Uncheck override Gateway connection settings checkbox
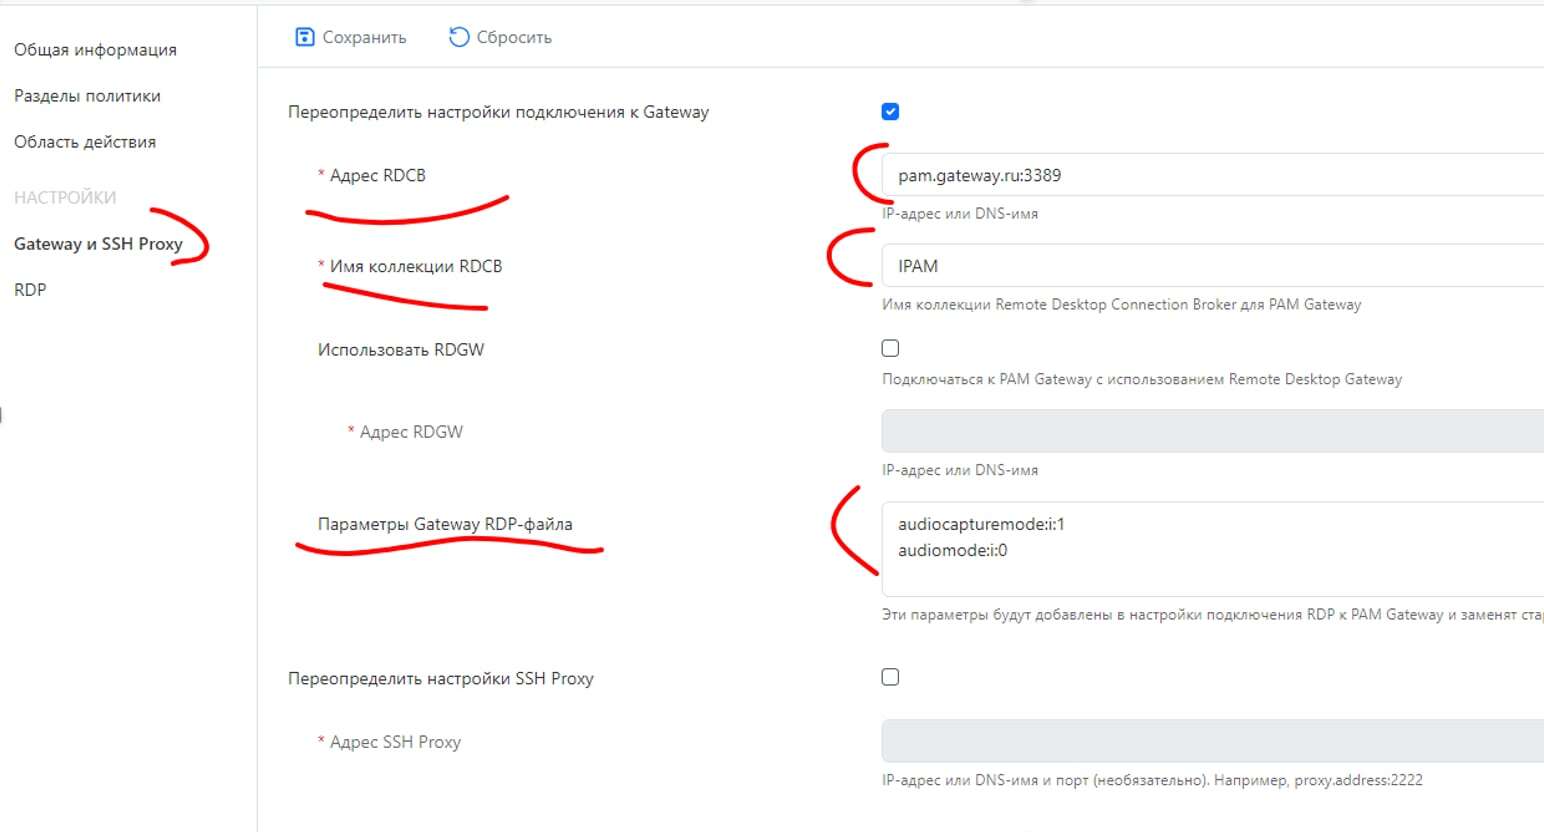The width and height of the screenshot is (1544, 832). pos(890,111)
